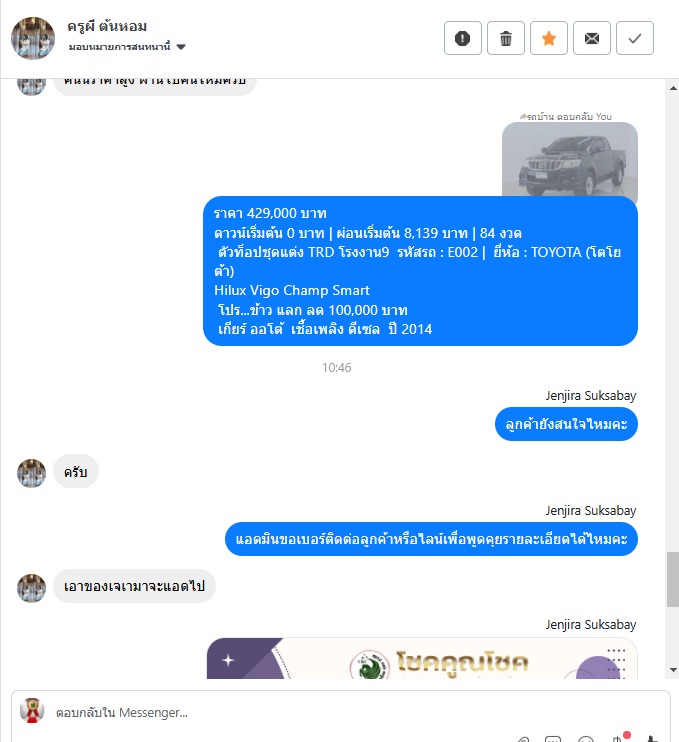This screenshot has height=742, width=679.
Task: Click the เอาของเจเามาจะแอดไป customer message
Action: tap(134, 586)
